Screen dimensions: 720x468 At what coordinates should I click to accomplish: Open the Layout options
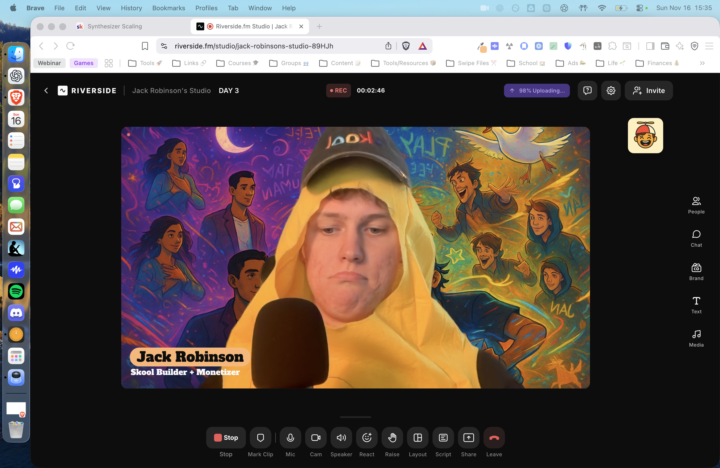(418, 437)
